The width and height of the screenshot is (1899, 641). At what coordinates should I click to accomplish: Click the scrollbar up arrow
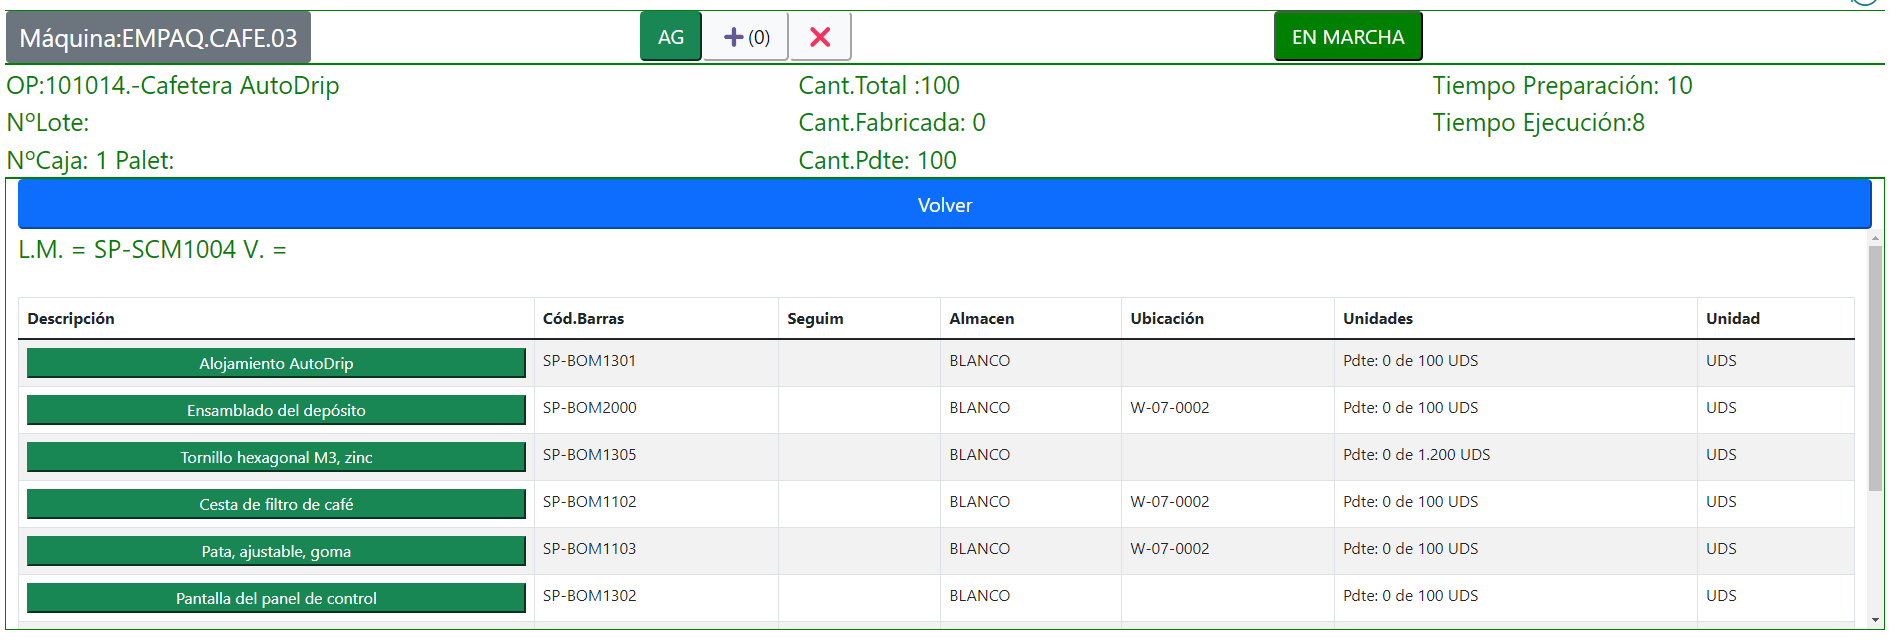coord(1874,239)
